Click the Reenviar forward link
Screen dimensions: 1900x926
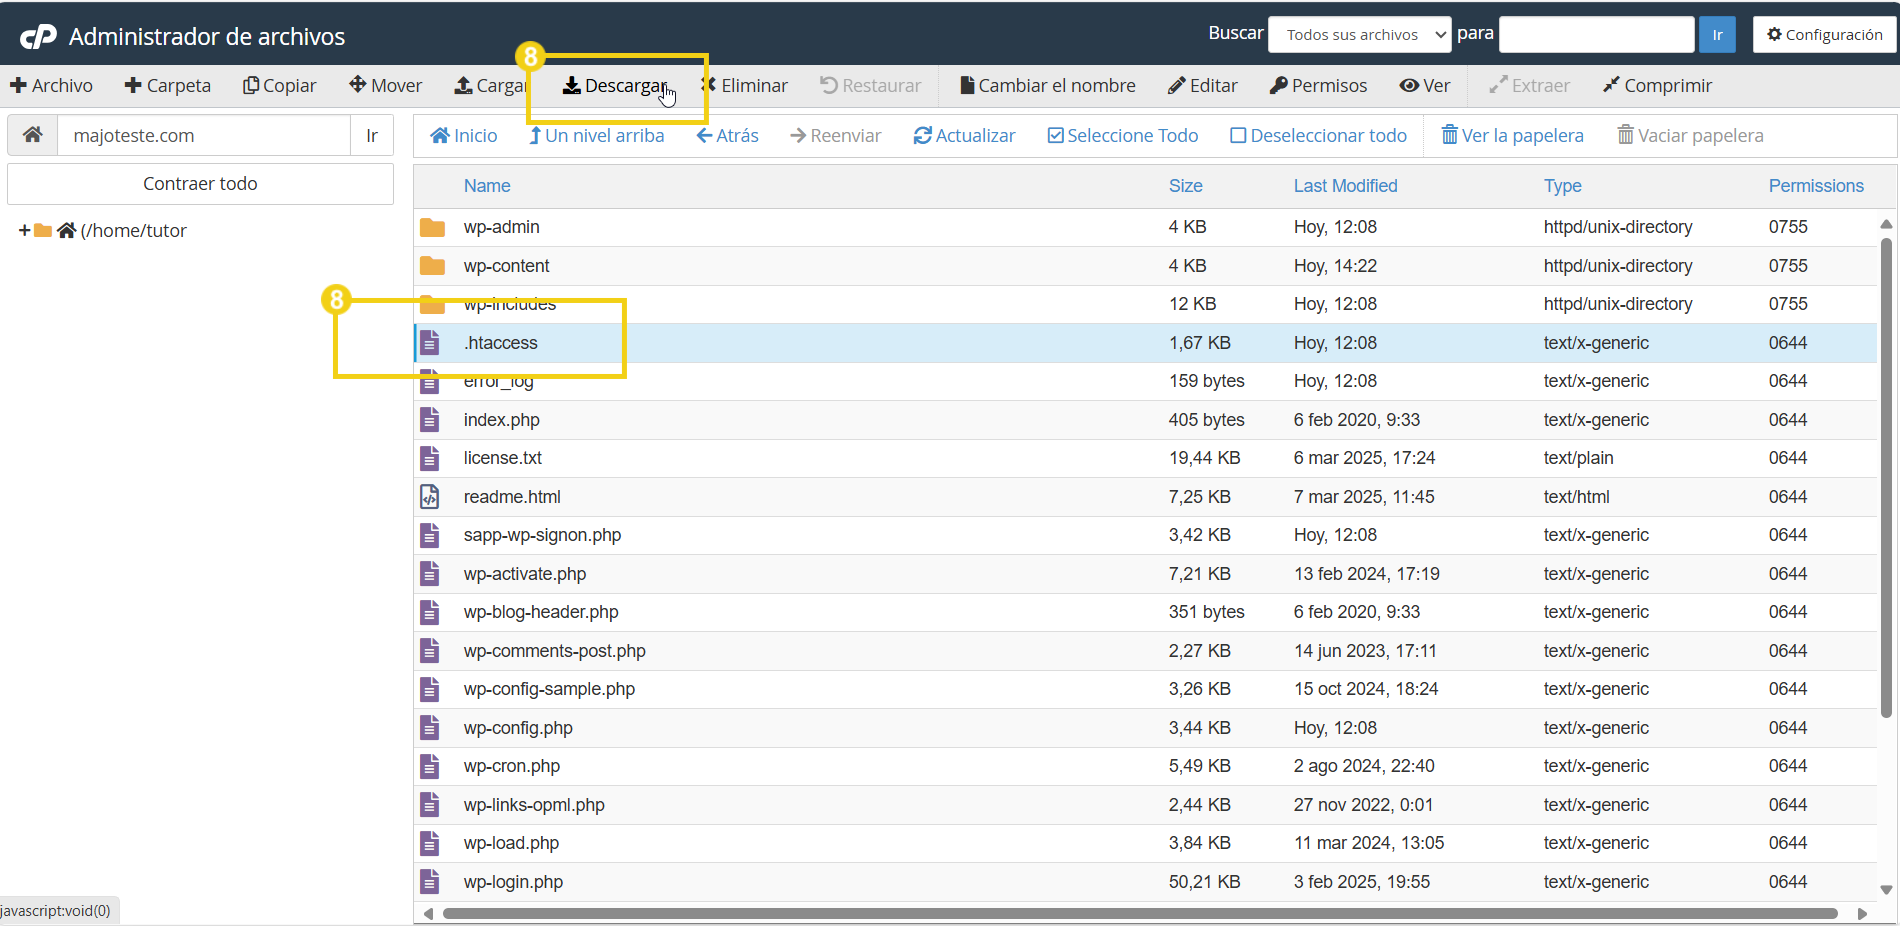(x=836, y=136)
